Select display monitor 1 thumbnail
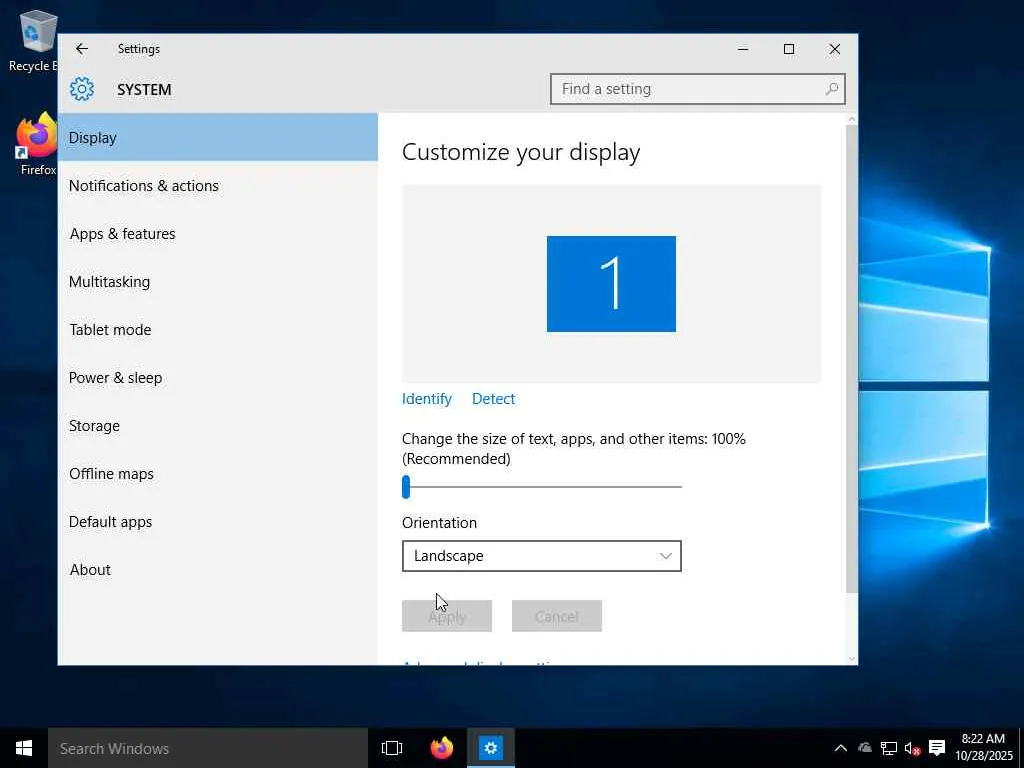Viewport: 1024px width, 768px height. pyautogui.click(x=611, y=284)
